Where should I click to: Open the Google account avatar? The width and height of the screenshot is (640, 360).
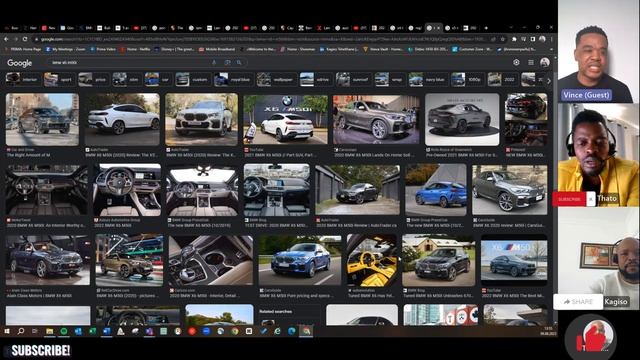(x=544, y=62)
